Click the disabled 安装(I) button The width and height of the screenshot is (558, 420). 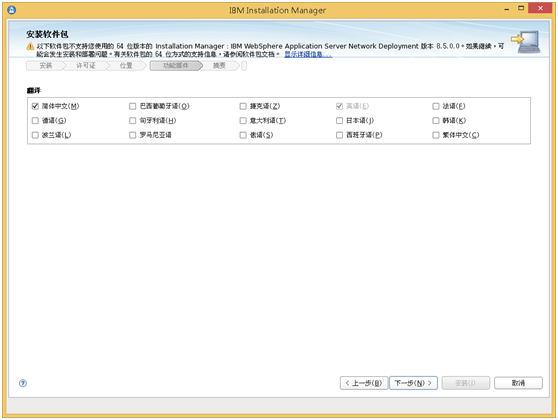[465, 383]
